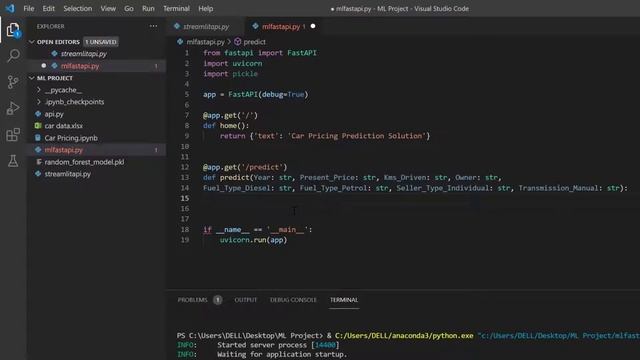Open the Terminal menu
The image size is (640, 360).
click(x=176, y=9)
